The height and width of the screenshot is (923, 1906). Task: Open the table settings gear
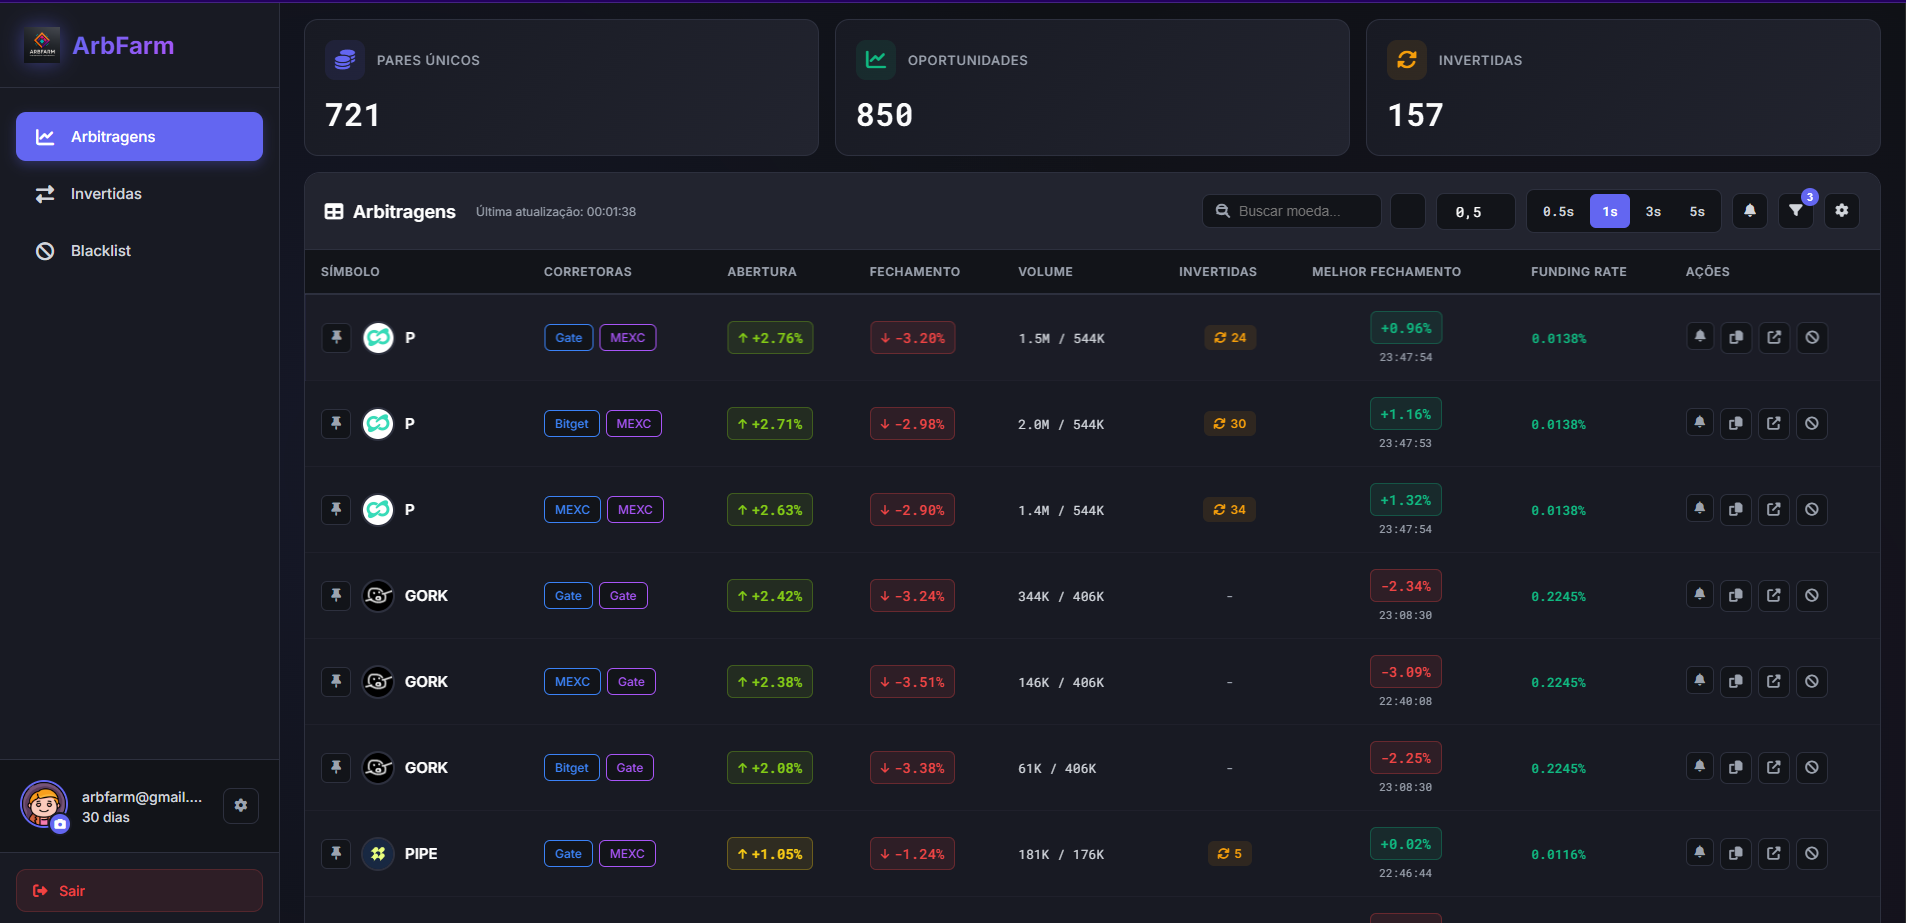tap(1843, 211)
